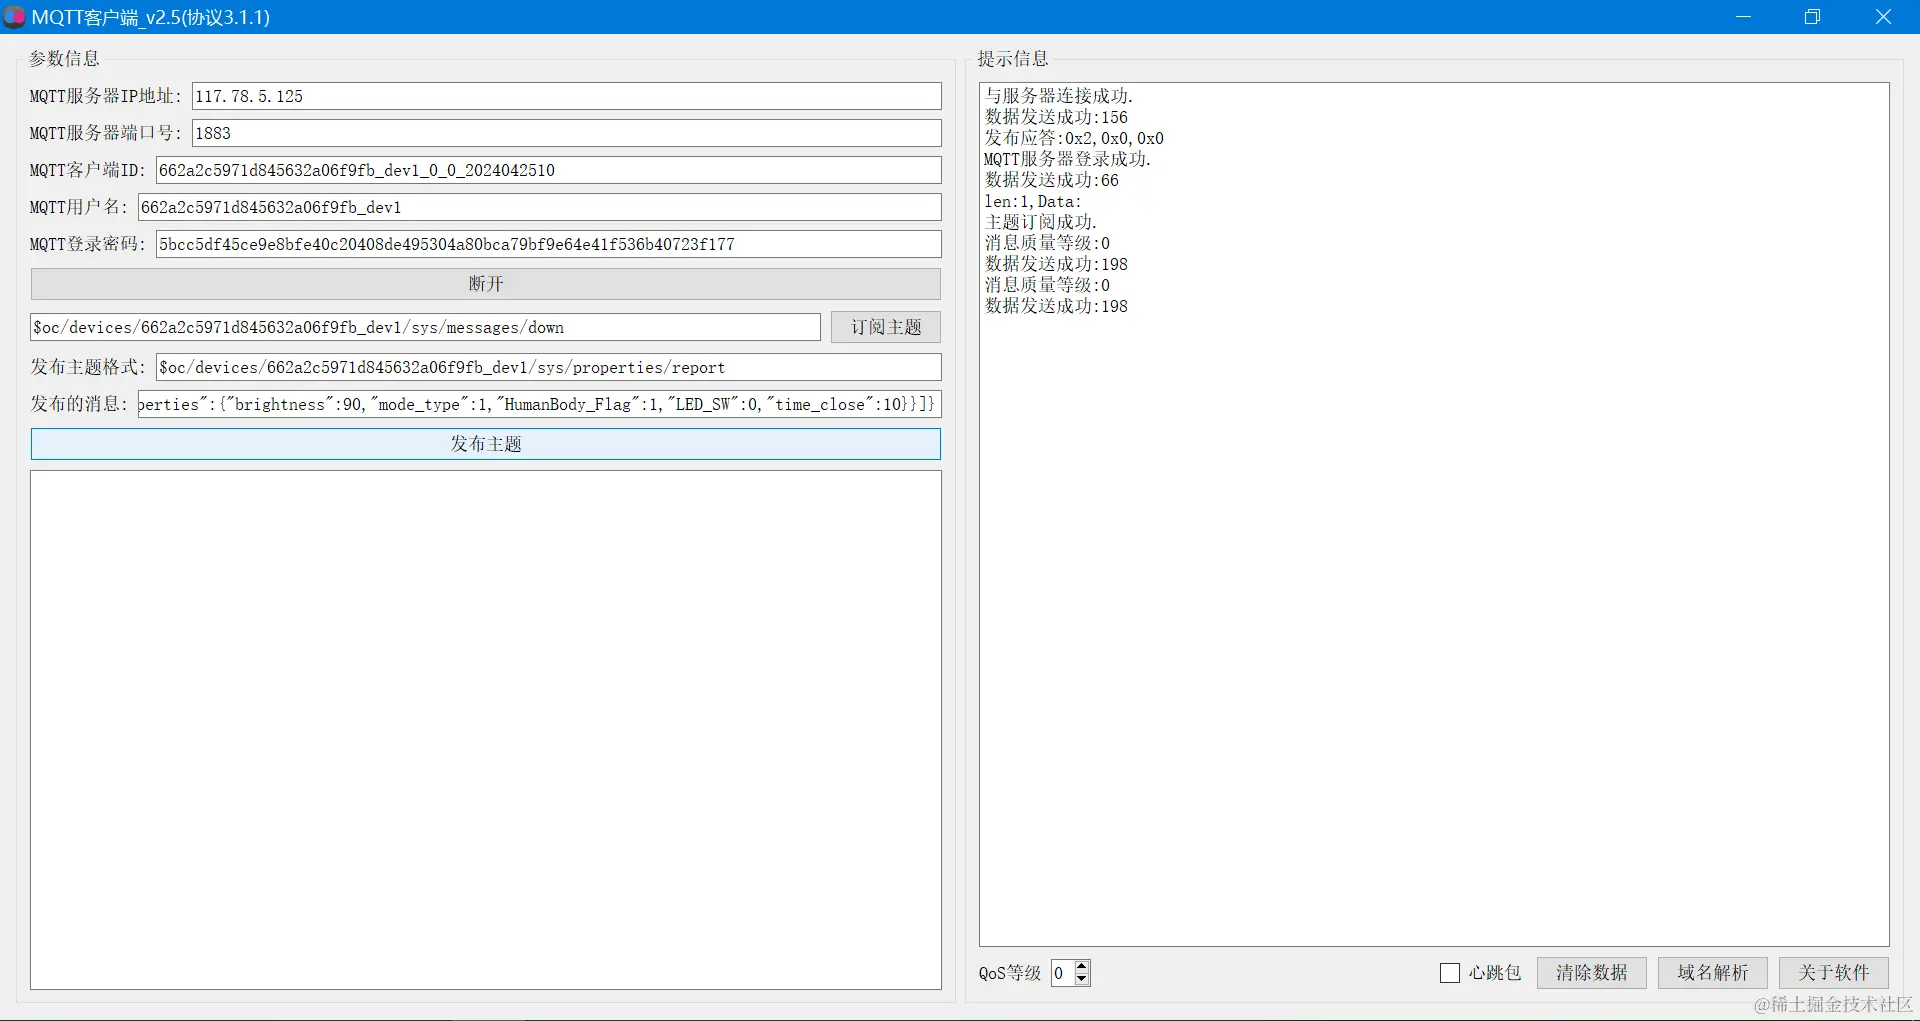Click the subscribe topic path field
1920x1021 pixels.
coord(425,327)
